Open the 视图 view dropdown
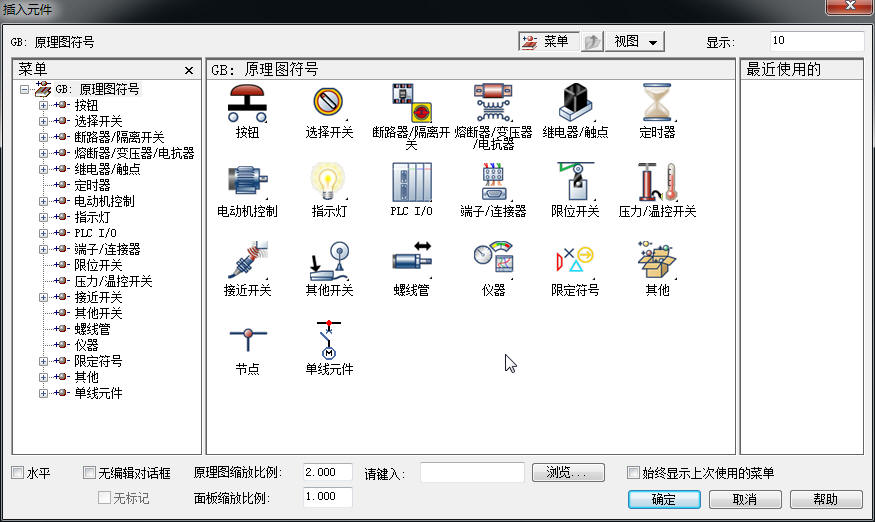Screen dimensions: 875x522 point(637,42)
